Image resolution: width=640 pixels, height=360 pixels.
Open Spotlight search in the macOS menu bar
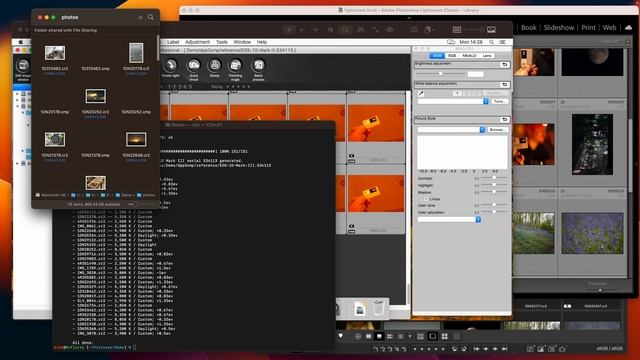[x=491, y=42]
